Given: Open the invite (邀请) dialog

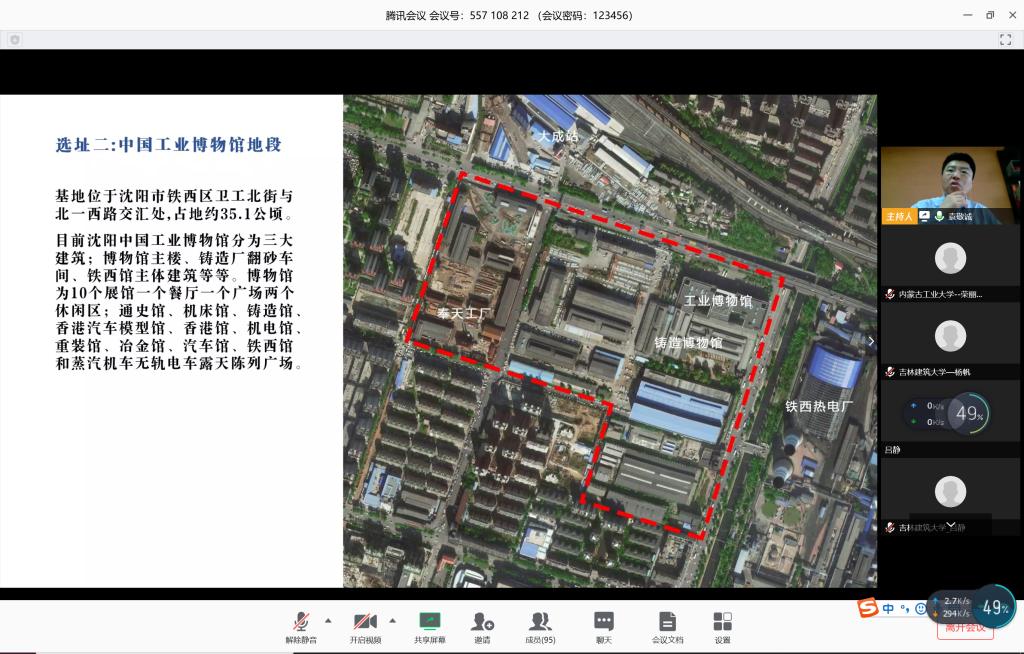Looking at the screenshot, I should pos(482,627).
